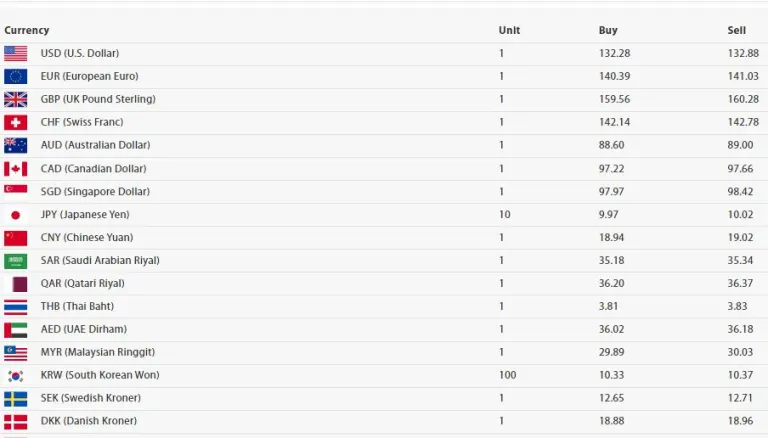The height and width of the screenshot is (438, 768).
Task: Click the South Korean flag icon
Action: point(16,375)
